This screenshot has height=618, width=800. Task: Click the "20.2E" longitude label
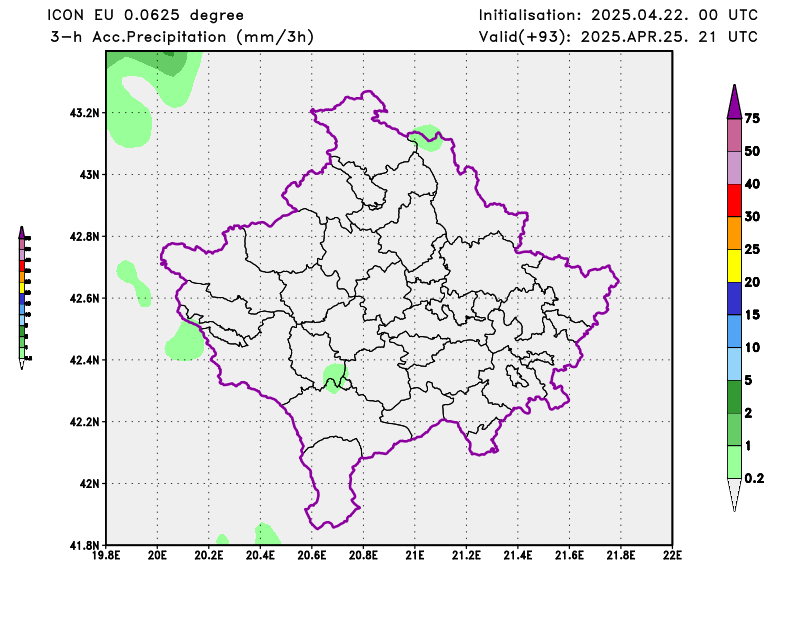click(209, 555)
